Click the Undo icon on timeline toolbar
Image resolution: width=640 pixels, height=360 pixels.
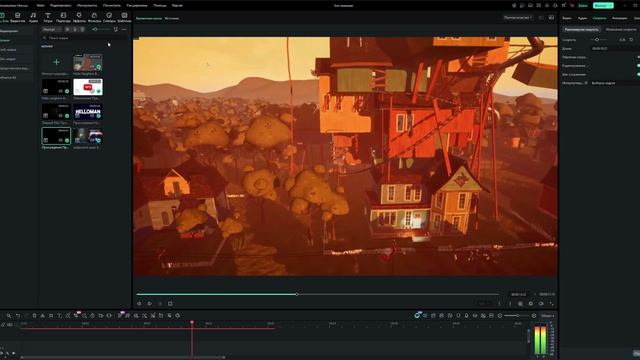(18, 316)
